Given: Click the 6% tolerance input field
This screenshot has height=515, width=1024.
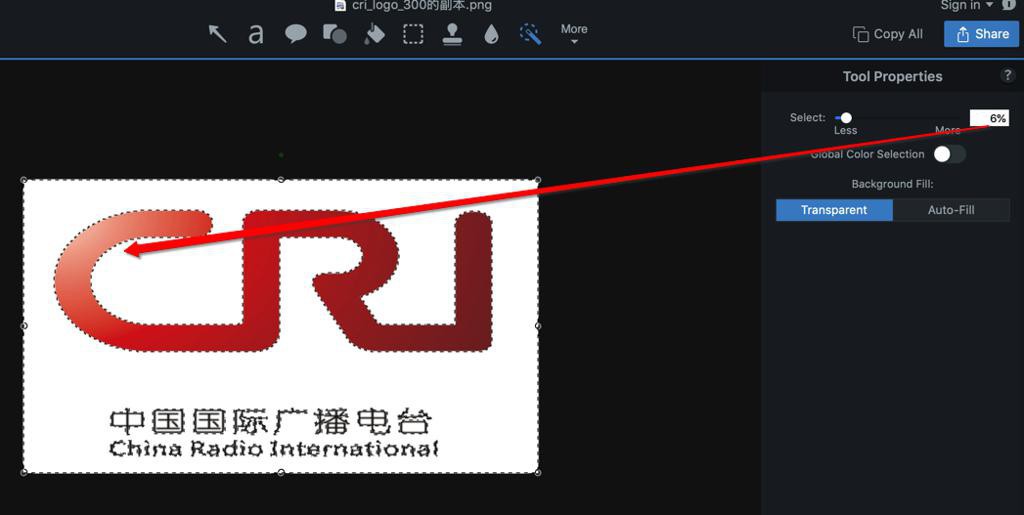Looking at the screenshot, I should coord(989,118).
